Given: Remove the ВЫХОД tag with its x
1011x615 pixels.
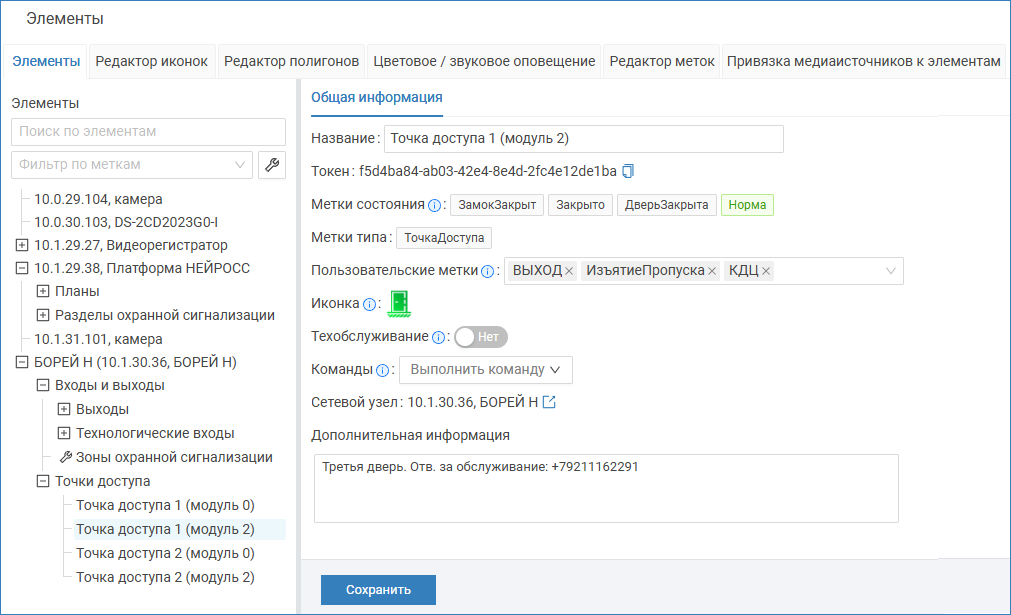Looking at the screenshot, I should pyautogui.click(x=569, y=271).
